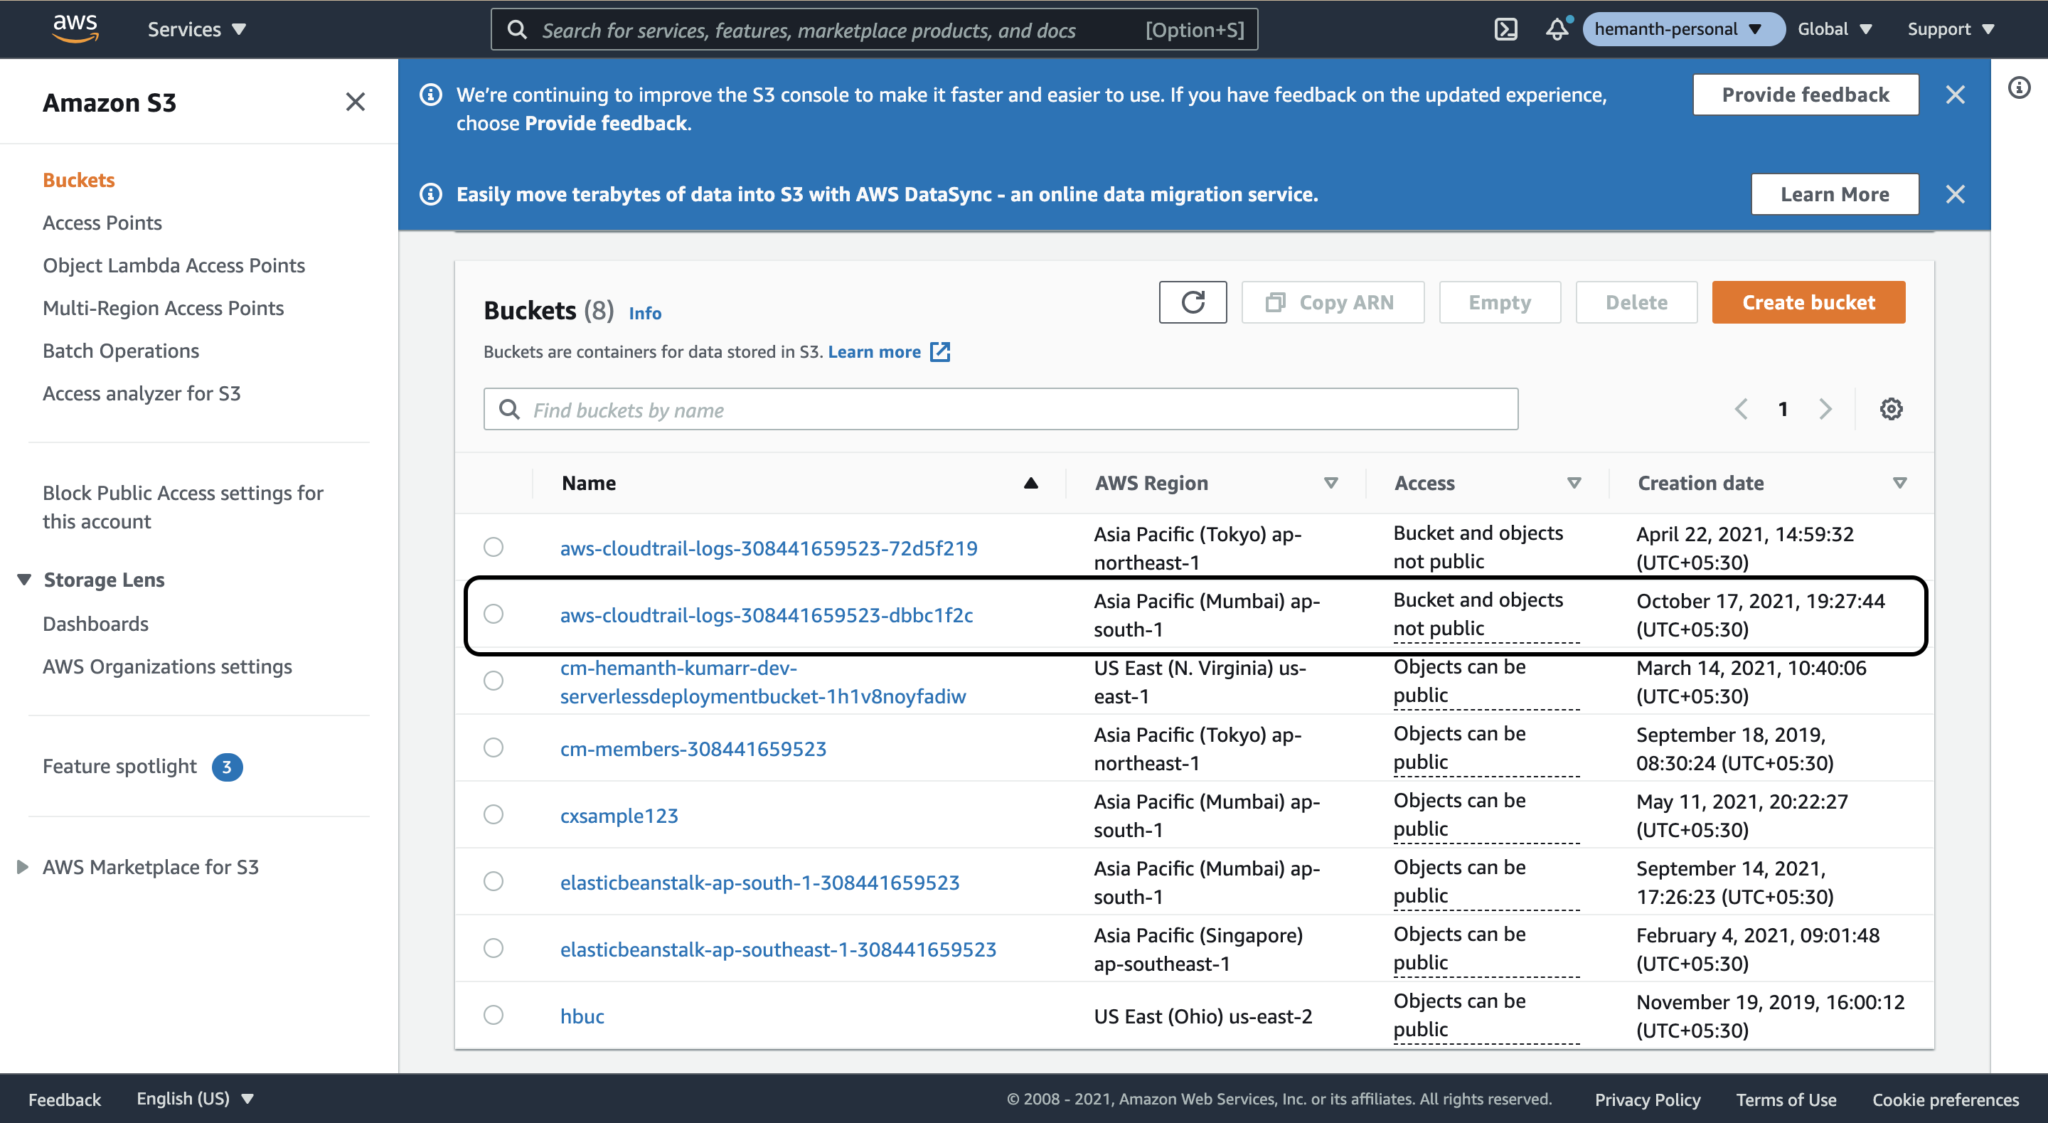Select the aws-cloudtrail-logs-308441659523-dbbc1f2c bucket radio

(x=493, y=614)
